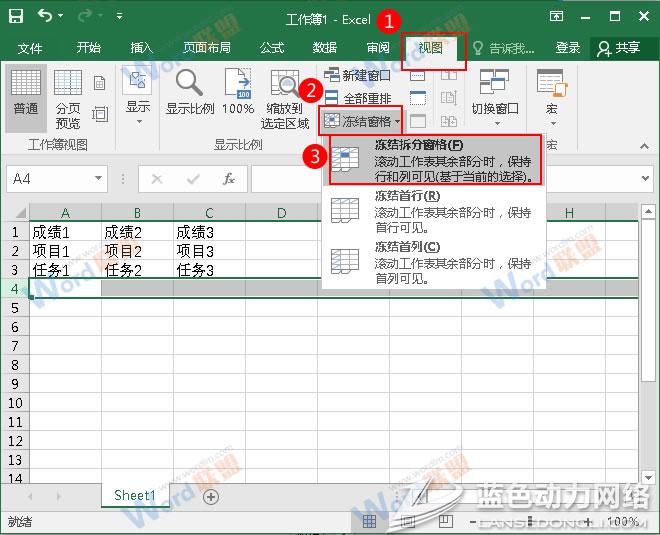The image size is (660, 535).
Task: Click the fx insert function icon
Action: pyautogui.click(x=228, y=179)
